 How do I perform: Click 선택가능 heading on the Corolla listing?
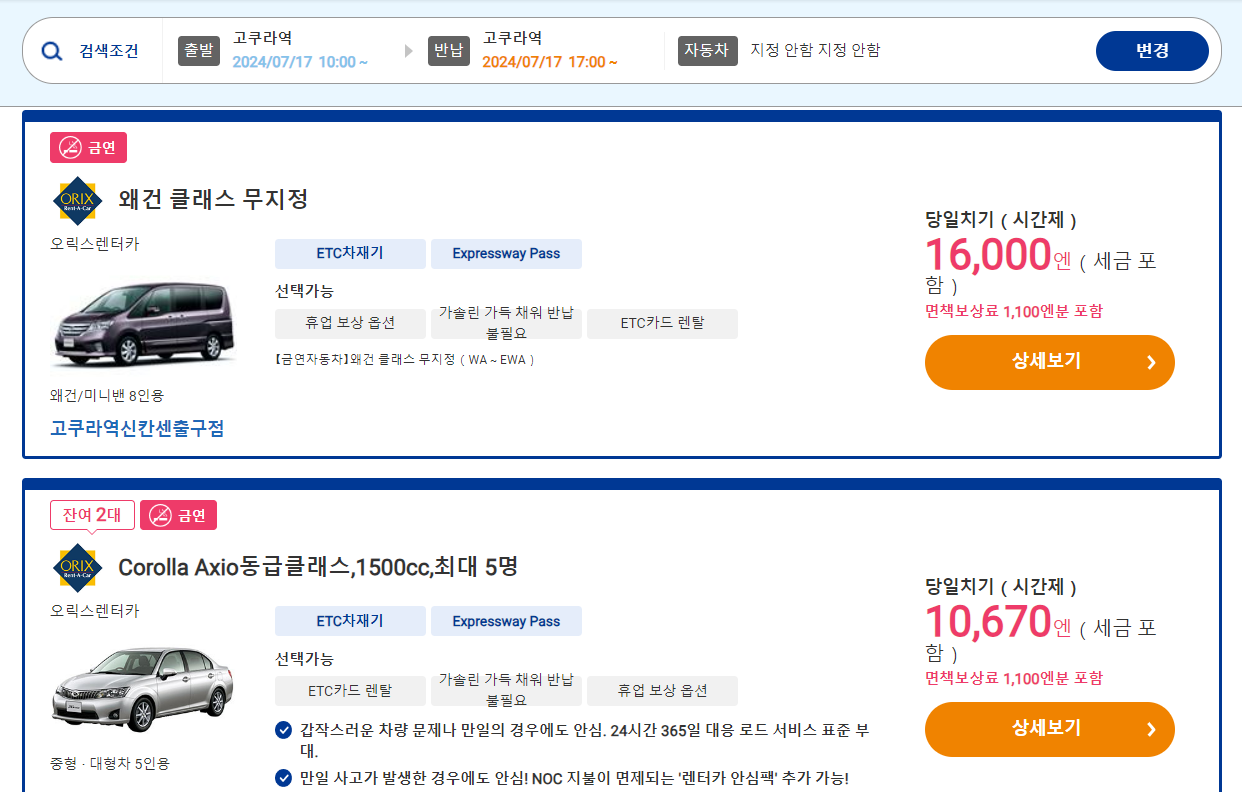pos(304,659)
